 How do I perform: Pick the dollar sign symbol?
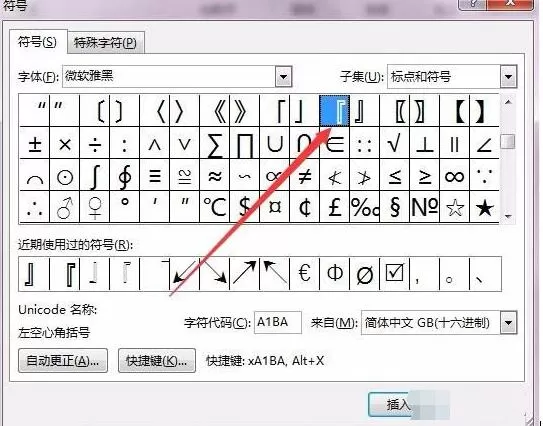(x=245, y=207)
